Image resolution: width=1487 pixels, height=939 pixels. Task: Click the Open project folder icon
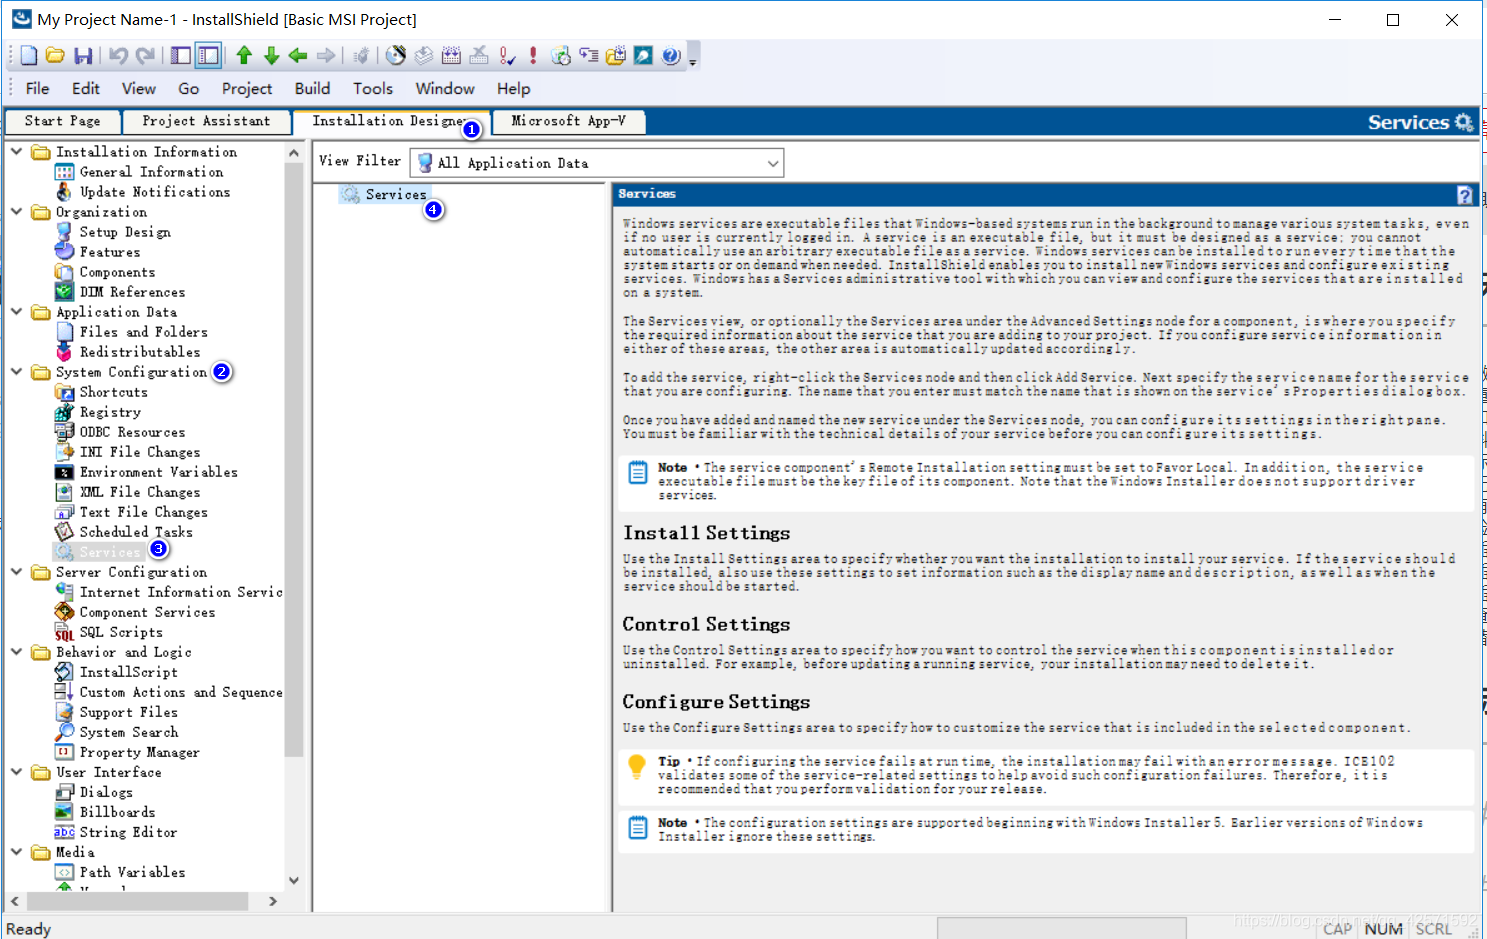pos(55,56)
